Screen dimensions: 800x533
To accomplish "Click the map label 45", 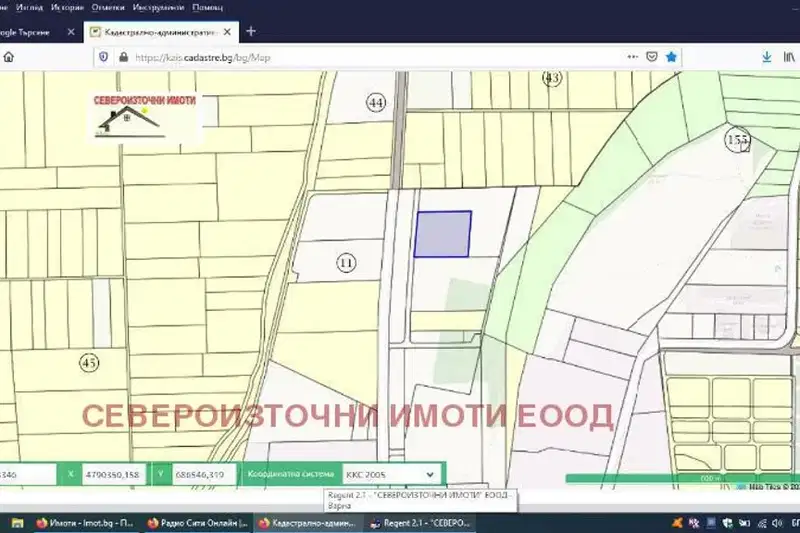I will click(89, 363).
